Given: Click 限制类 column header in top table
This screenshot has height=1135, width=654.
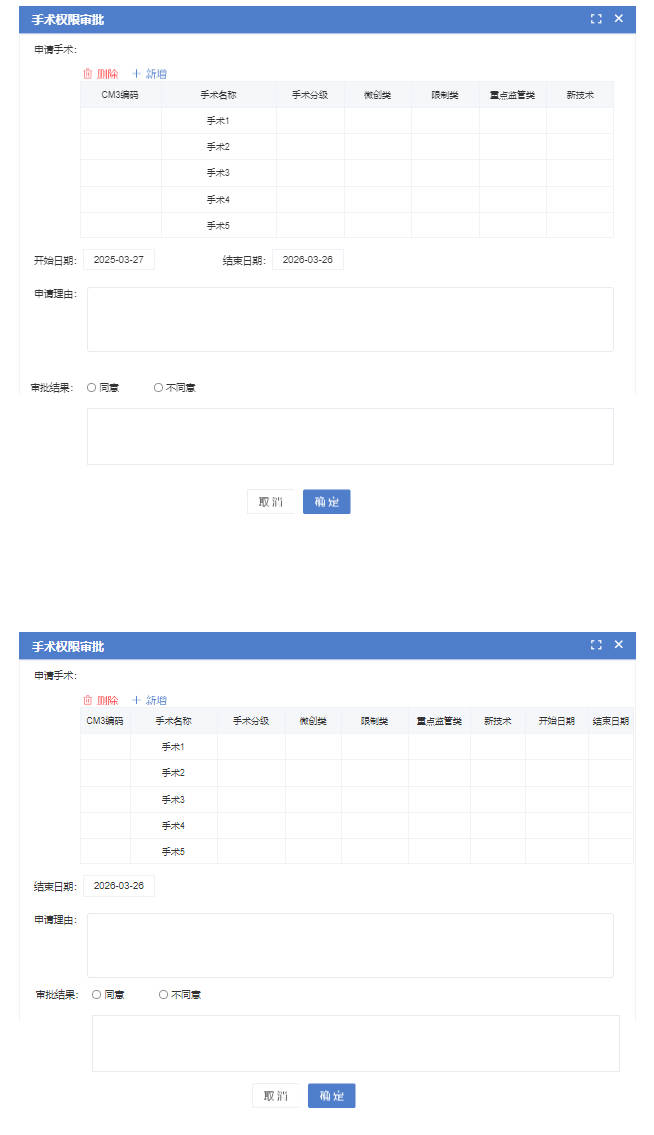Looking at the screenshot, I should click(x=445, y=95).
